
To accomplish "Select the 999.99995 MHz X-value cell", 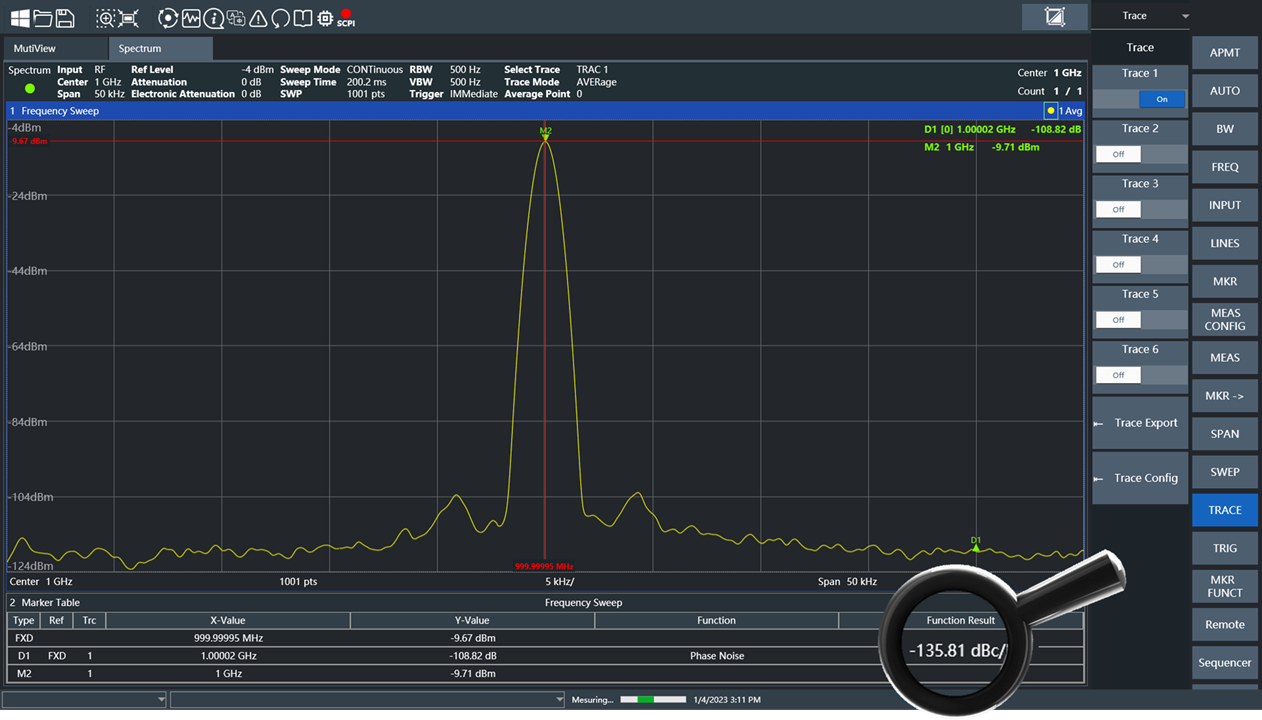I will (228, 638).
